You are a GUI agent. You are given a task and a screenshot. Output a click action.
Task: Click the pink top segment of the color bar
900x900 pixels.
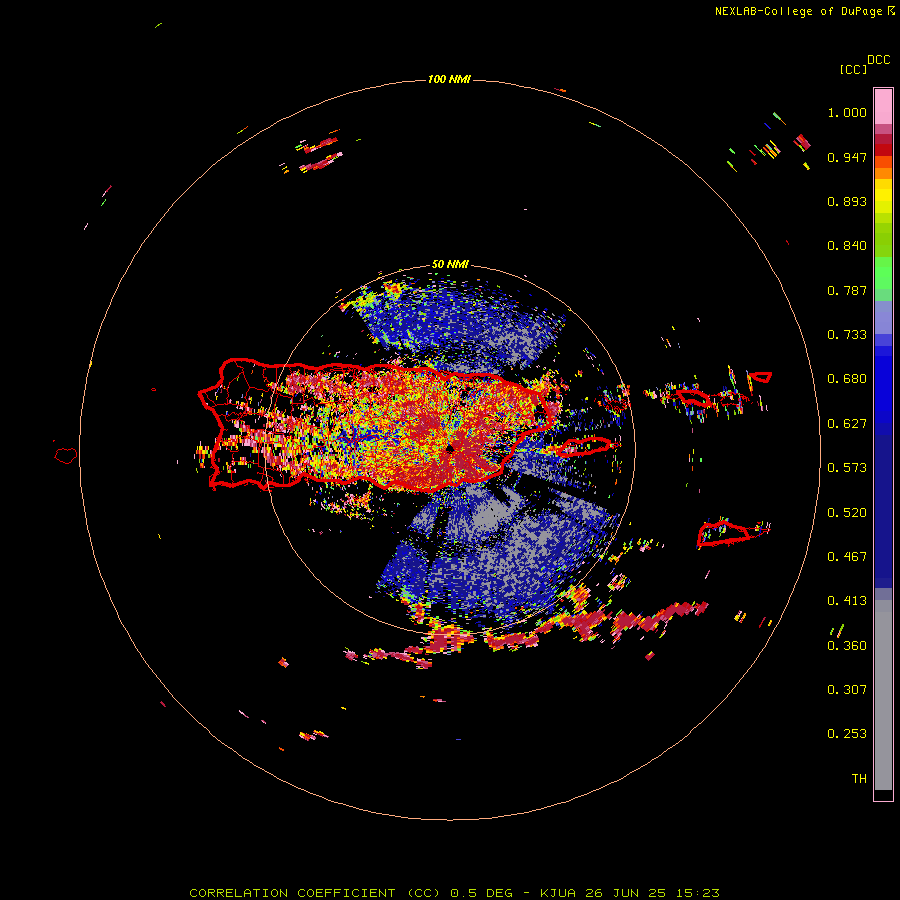(883, 106)
